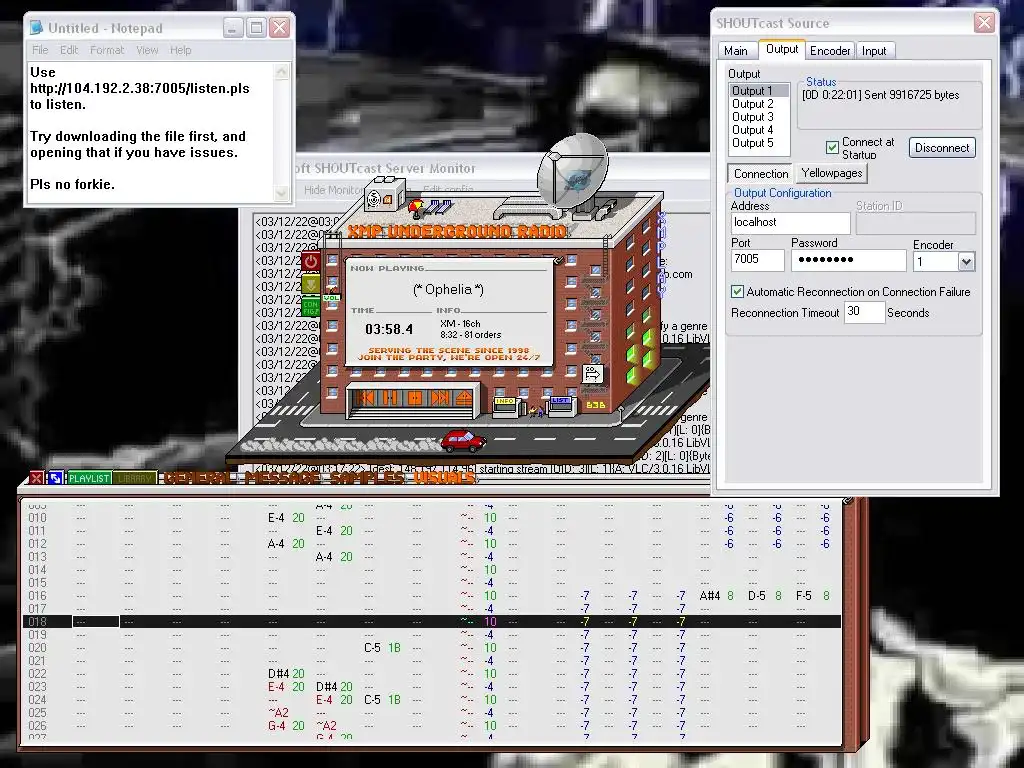Open the green CONFIG button on XMPlay
This screenshot has height=768, width=1024.
tap(311, 306)
